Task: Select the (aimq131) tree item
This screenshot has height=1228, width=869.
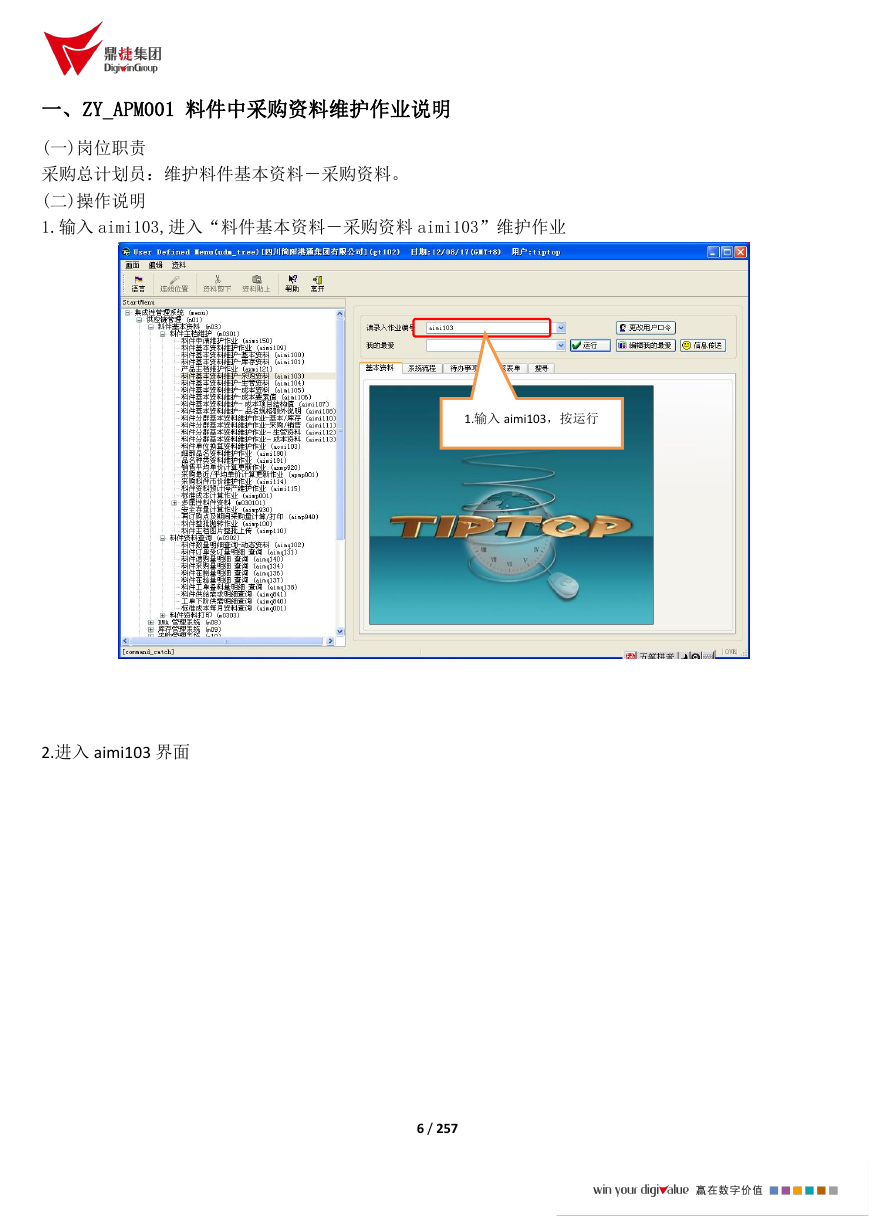Action: pyautogui.click(x=239, y=551)
